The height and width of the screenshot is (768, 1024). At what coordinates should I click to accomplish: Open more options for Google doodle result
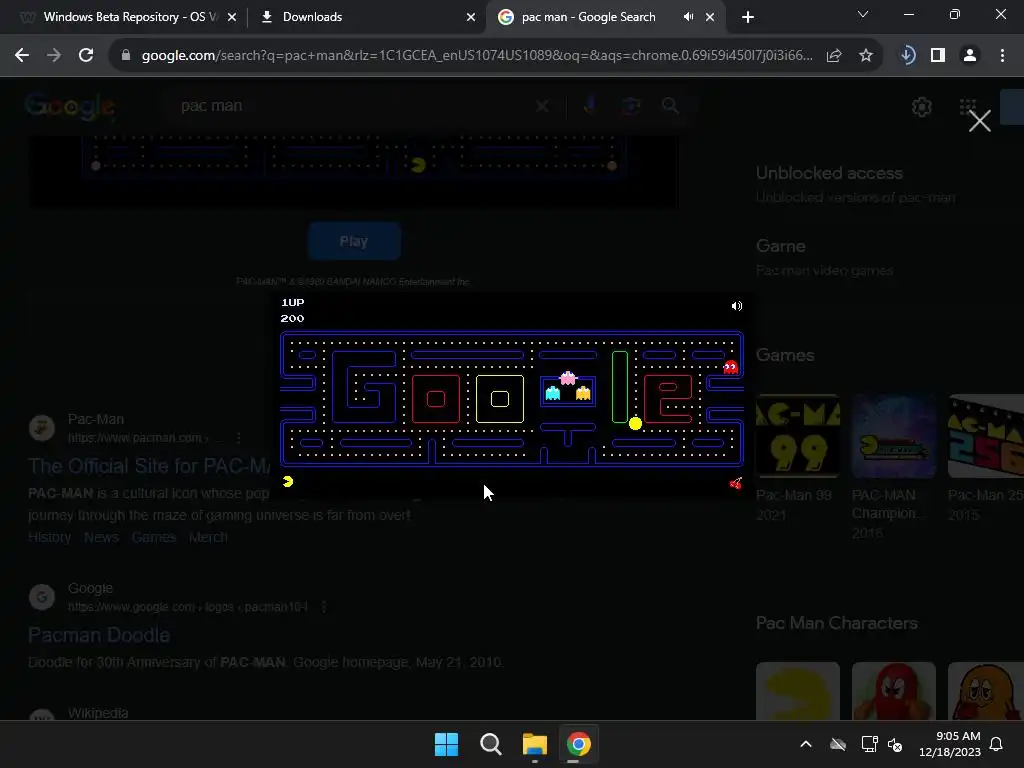click(323, 607)
